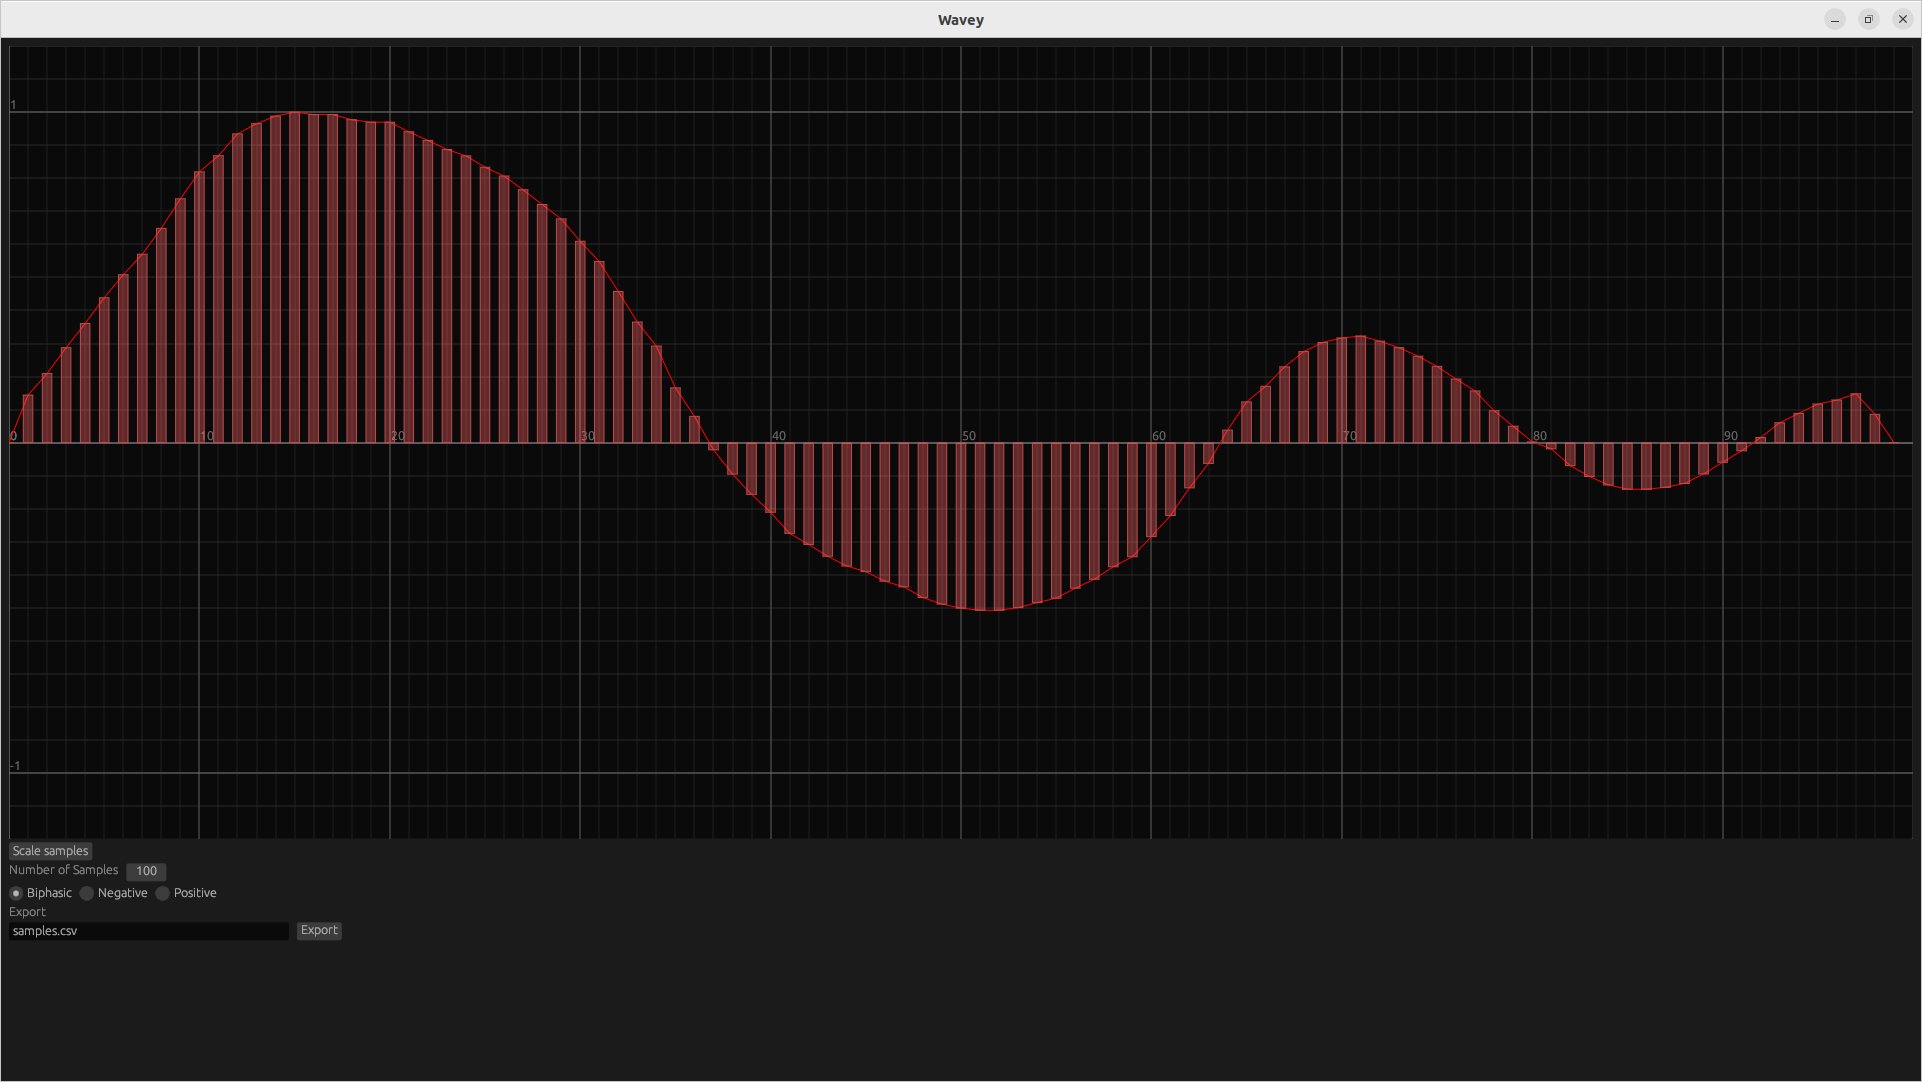The width and height of the screenshot is (1922, 1082).
Task: Click the y-axis label 1 at top
Action: click(x=14, y=105)
